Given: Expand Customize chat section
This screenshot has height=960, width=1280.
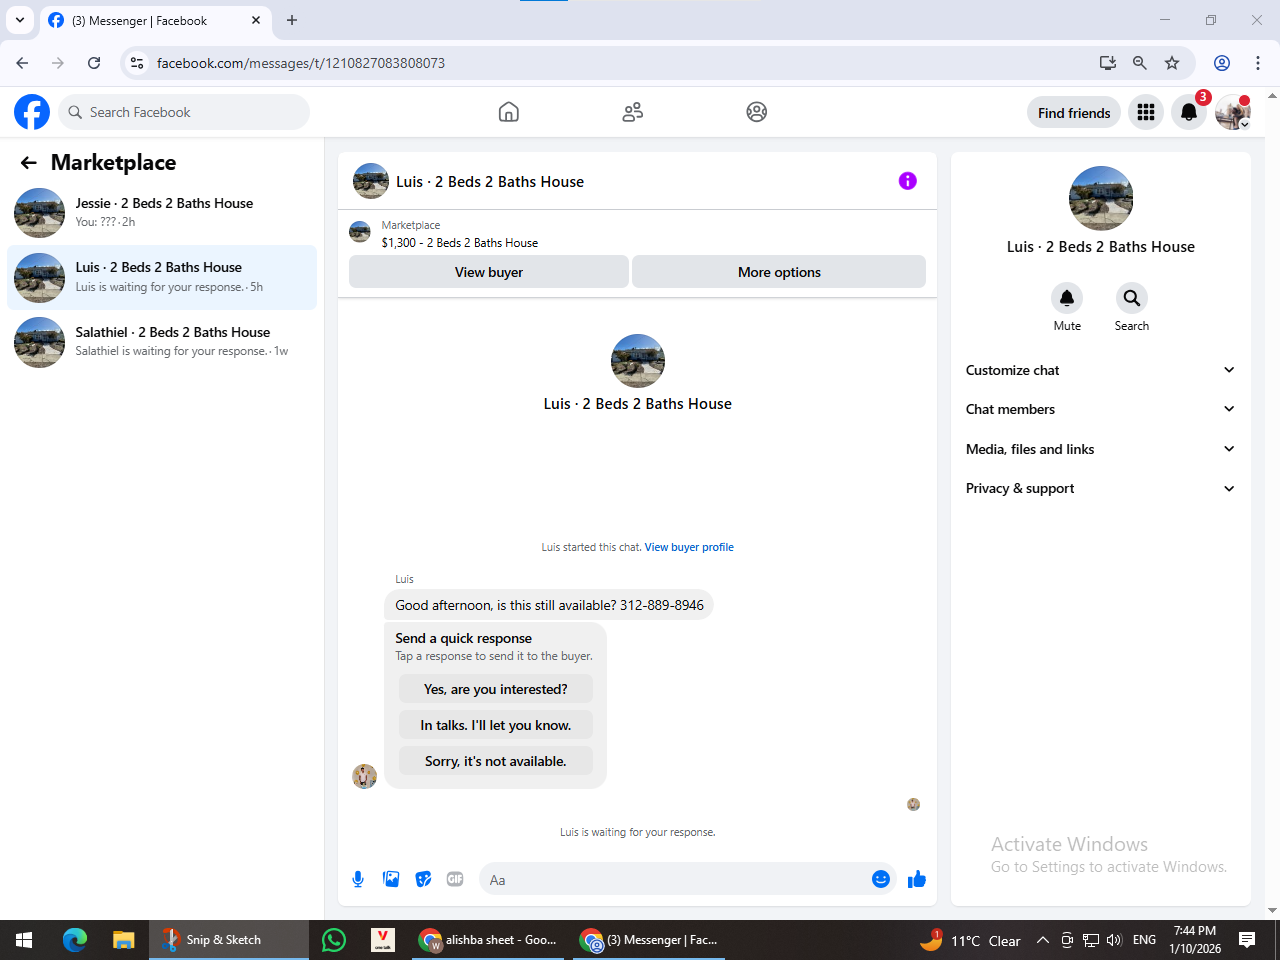Looking at the screenshot, I should point(1100,370).
